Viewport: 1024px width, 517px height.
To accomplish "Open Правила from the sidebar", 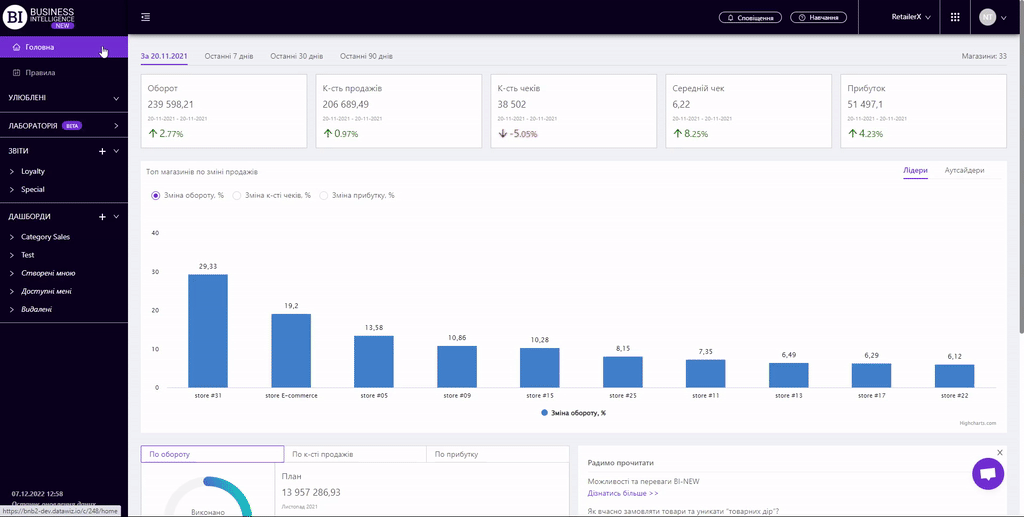I will tap(40, 73).
